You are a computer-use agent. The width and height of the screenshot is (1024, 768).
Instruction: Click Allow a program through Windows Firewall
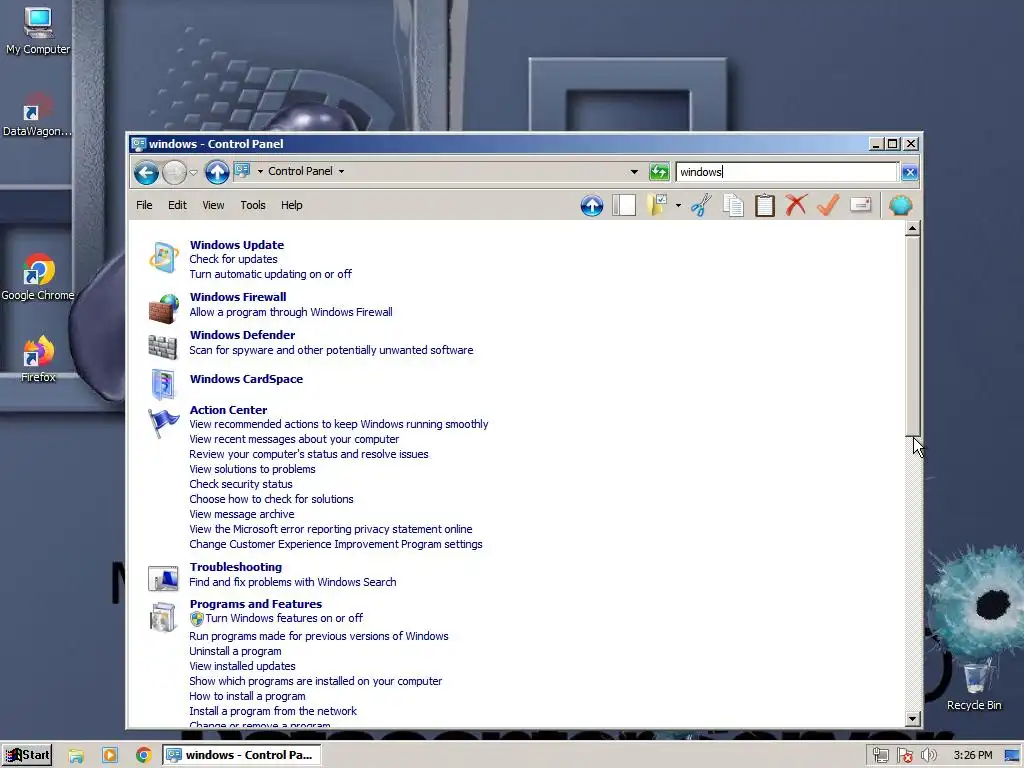point(291,312)
